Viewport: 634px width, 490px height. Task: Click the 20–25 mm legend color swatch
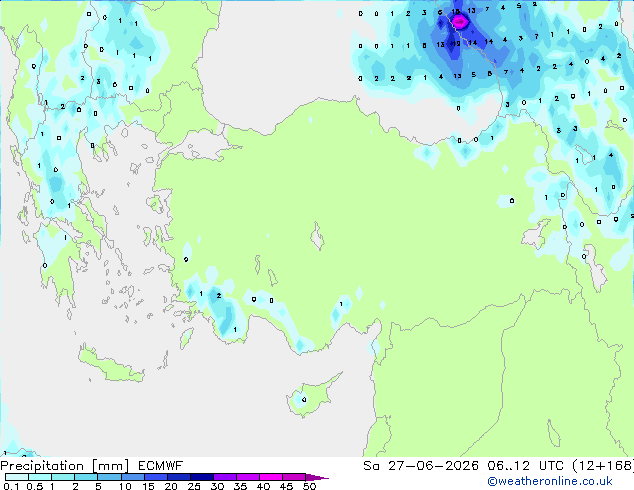(x=179, y=477)
